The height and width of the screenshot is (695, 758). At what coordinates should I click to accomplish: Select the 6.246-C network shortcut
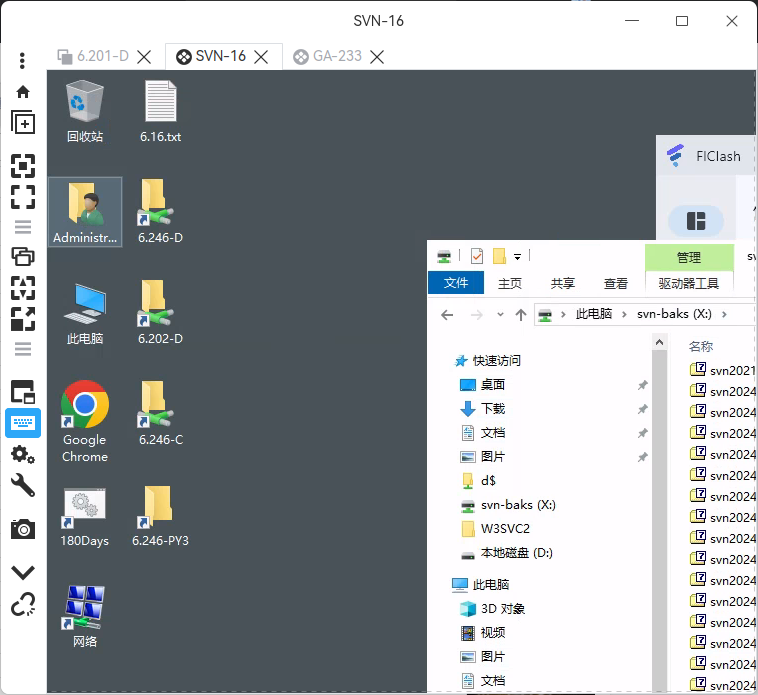point(160,414)
